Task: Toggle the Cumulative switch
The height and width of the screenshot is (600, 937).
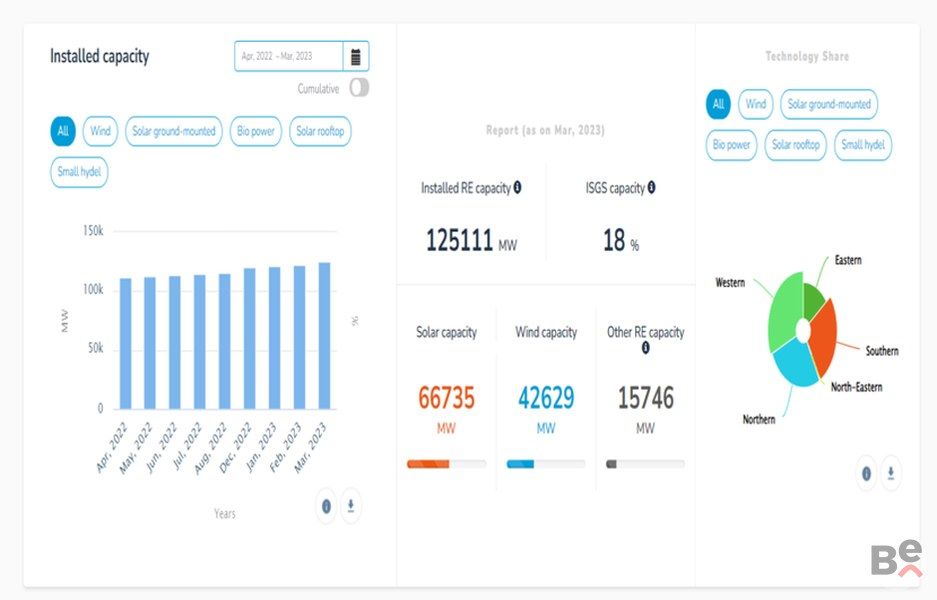Action: point(359,88)
